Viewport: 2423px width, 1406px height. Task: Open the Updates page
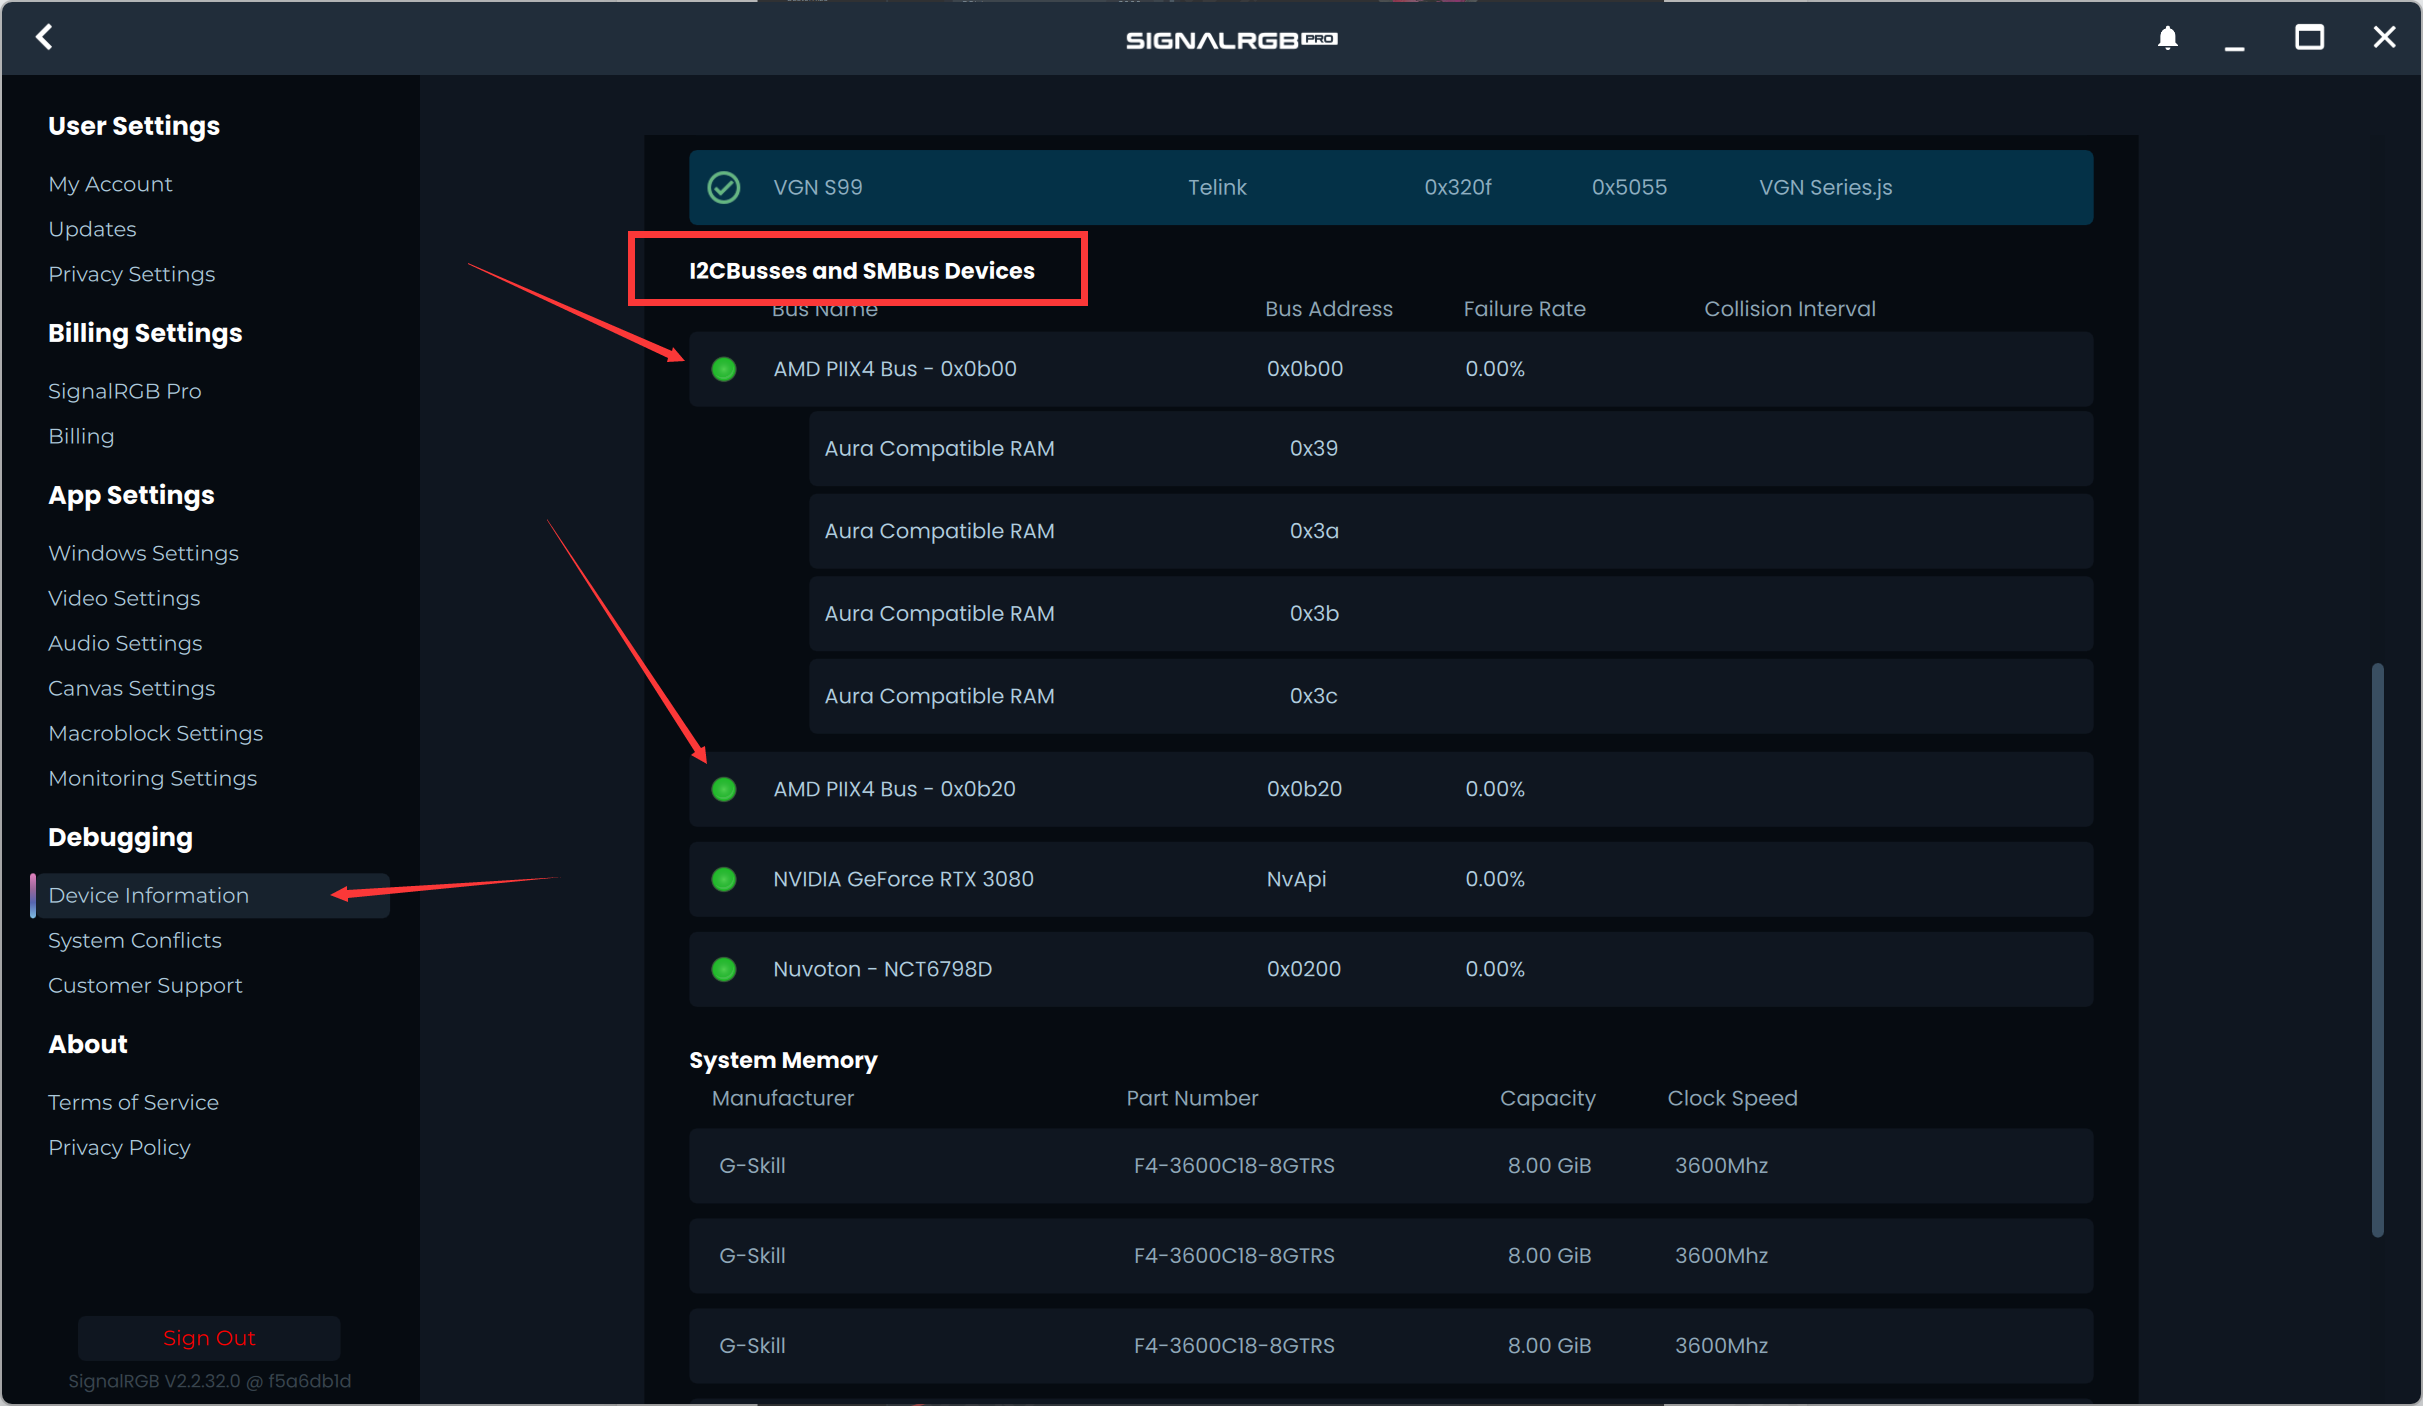point(92,229)
